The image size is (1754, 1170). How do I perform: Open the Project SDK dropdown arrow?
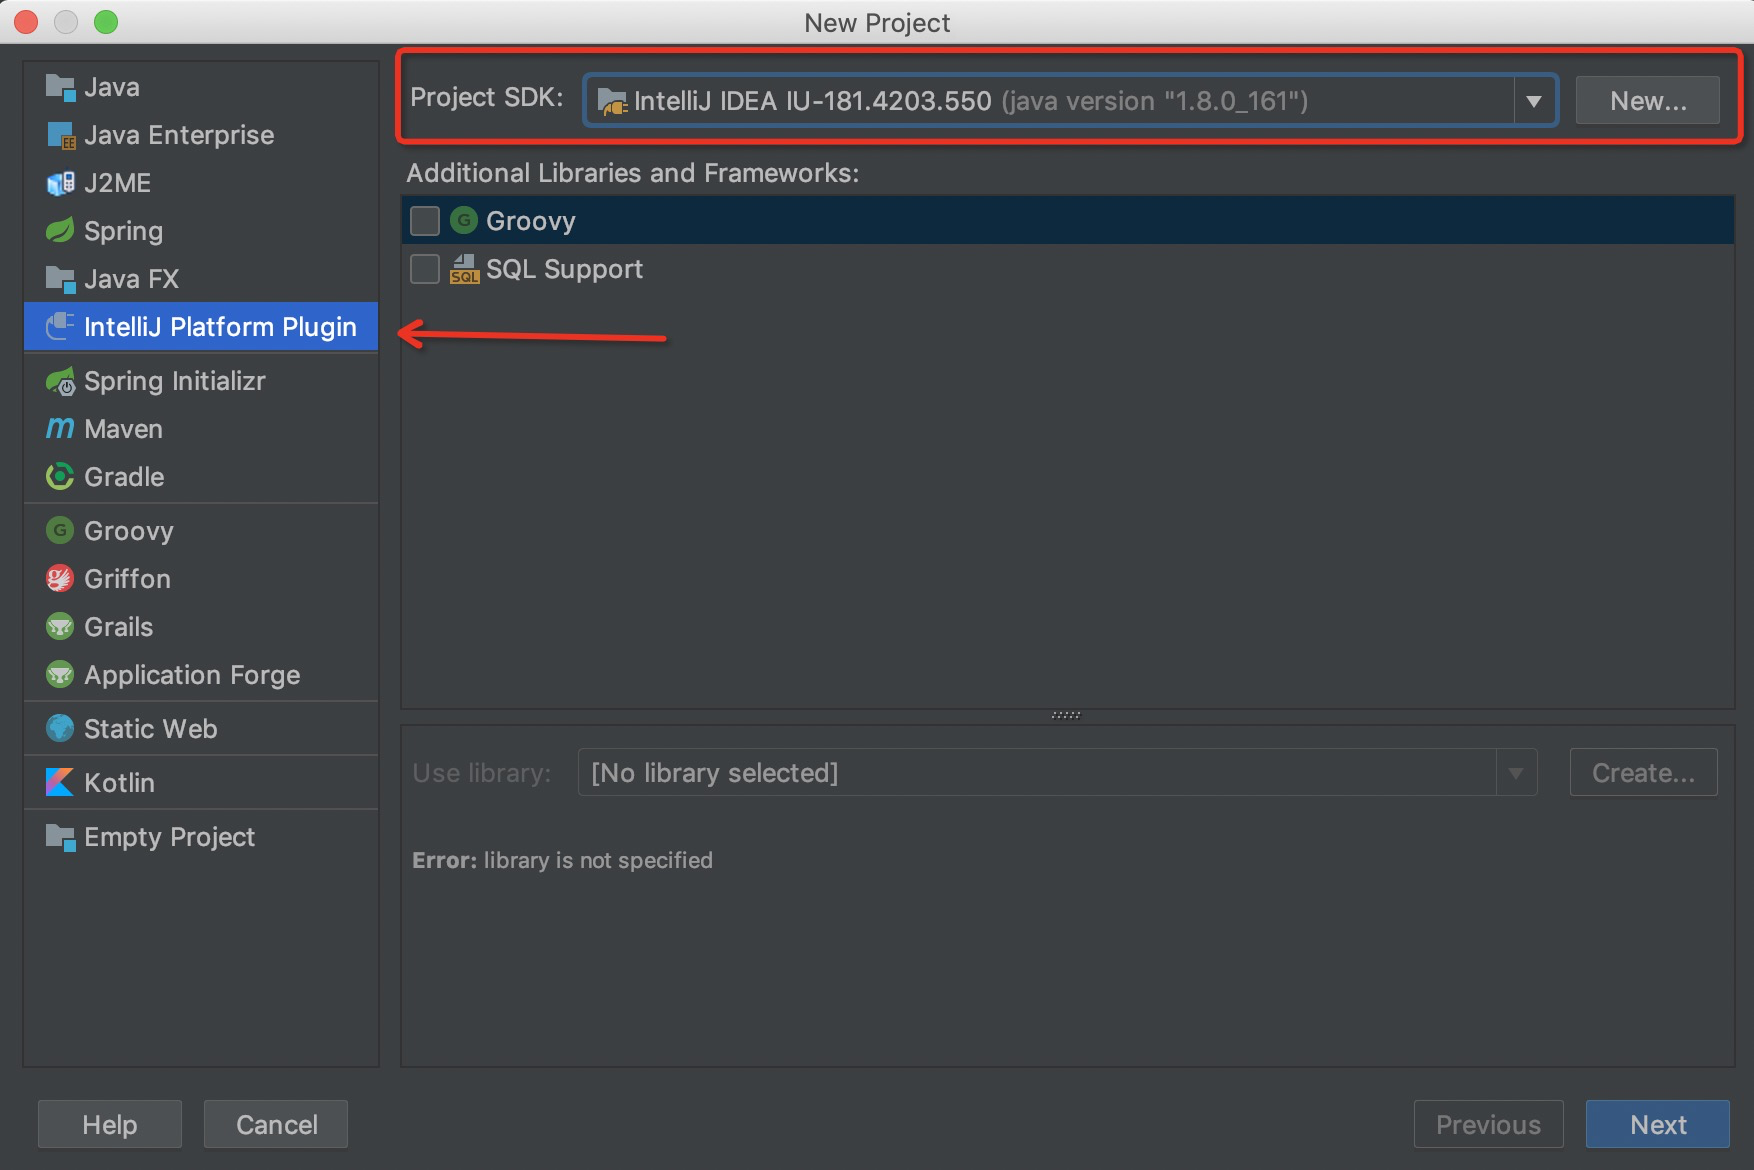click(x=1533, y=101)
